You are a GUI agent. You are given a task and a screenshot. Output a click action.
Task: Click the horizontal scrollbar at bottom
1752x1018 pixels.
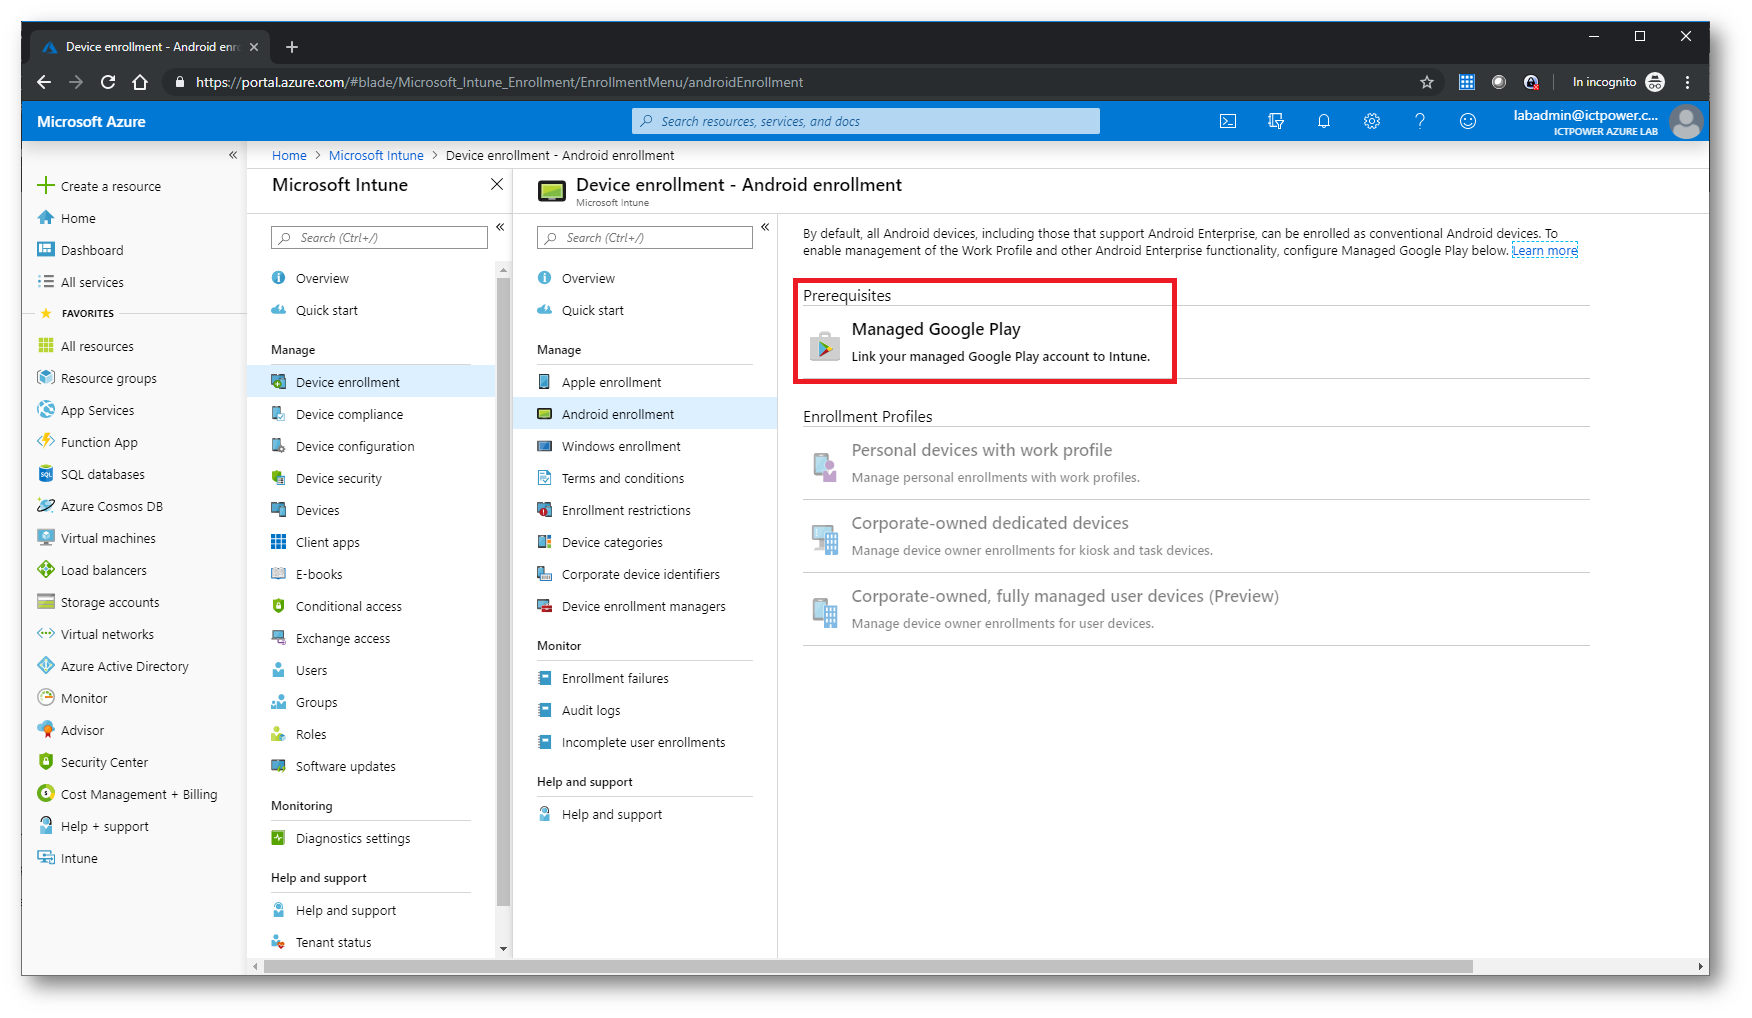[868, 966]
